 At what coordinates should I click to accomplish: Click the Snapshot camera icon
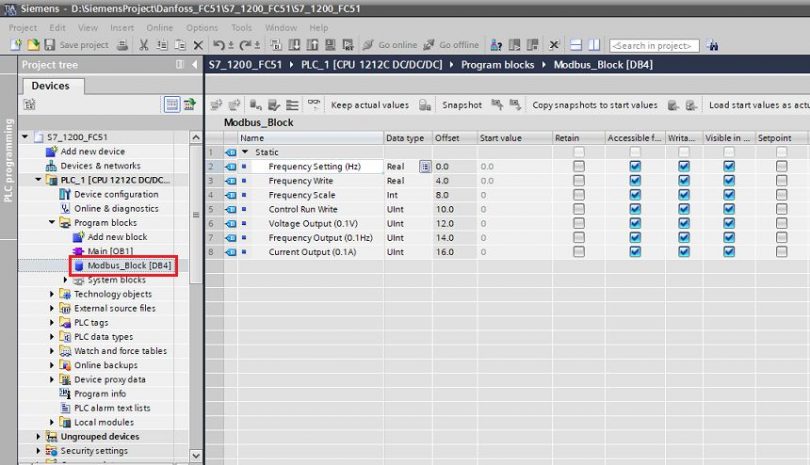(x=425, y=105)
